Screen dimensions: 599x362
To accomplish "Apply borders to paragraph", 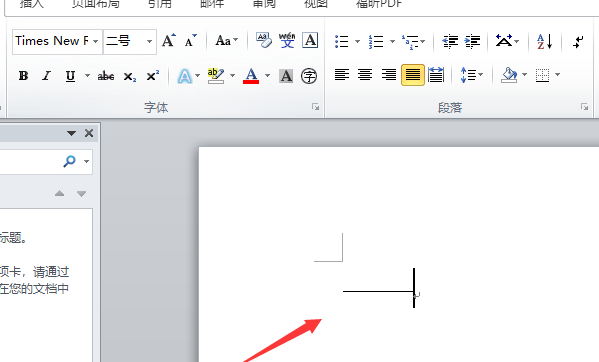I will (542, 75).
